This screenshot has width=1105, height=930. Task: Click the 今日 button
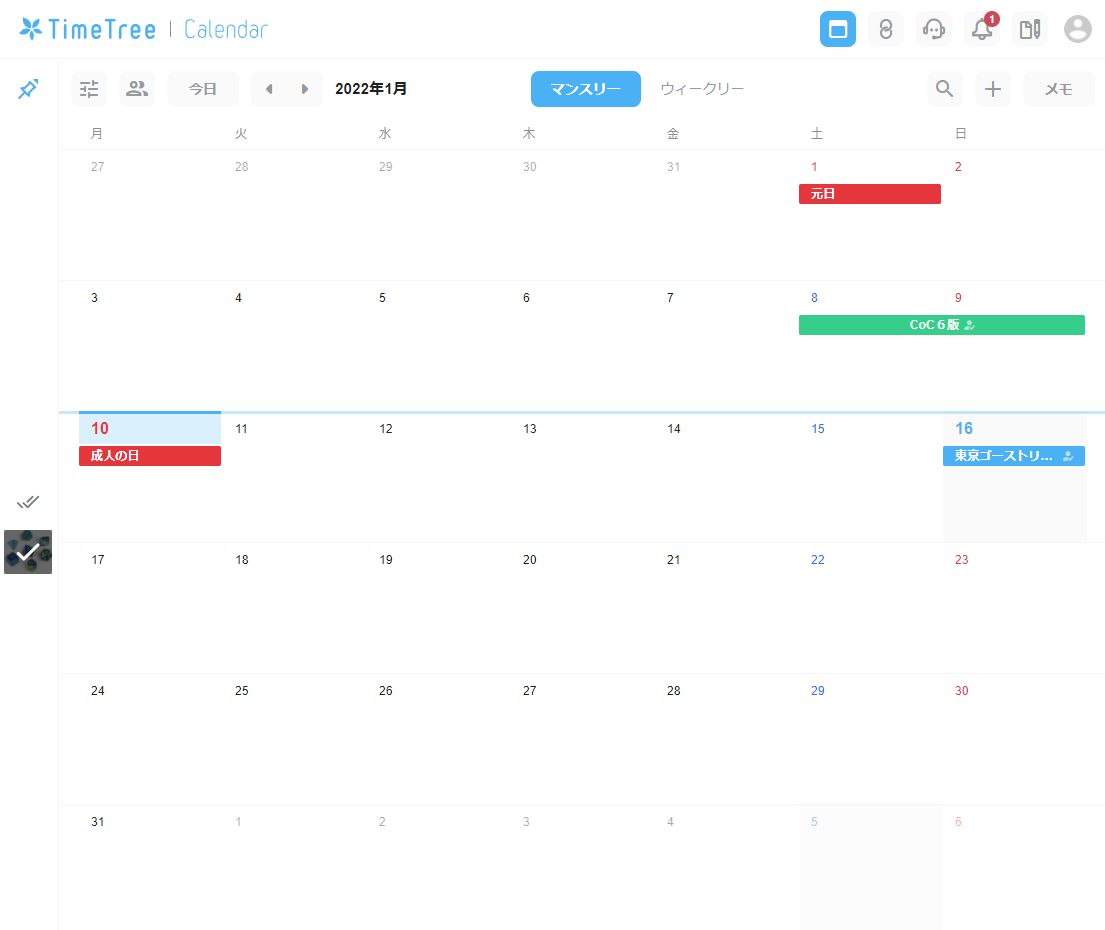[x=203, y=89]
